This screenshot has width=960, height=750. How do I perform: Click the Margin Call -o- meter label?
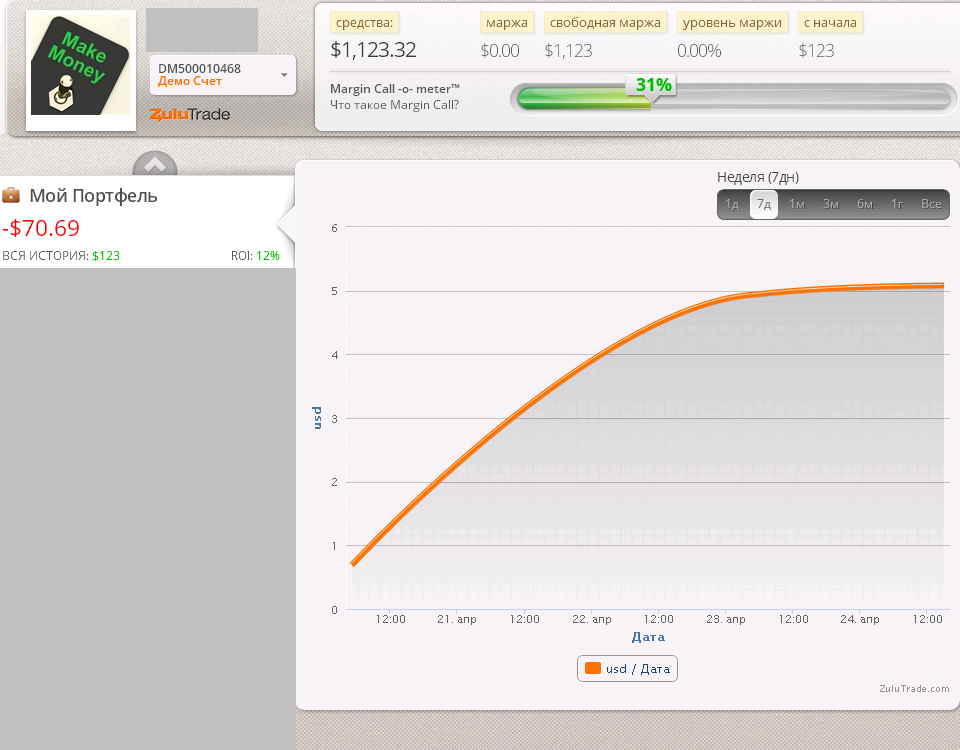pyautogui.click(x=395, y=89)
